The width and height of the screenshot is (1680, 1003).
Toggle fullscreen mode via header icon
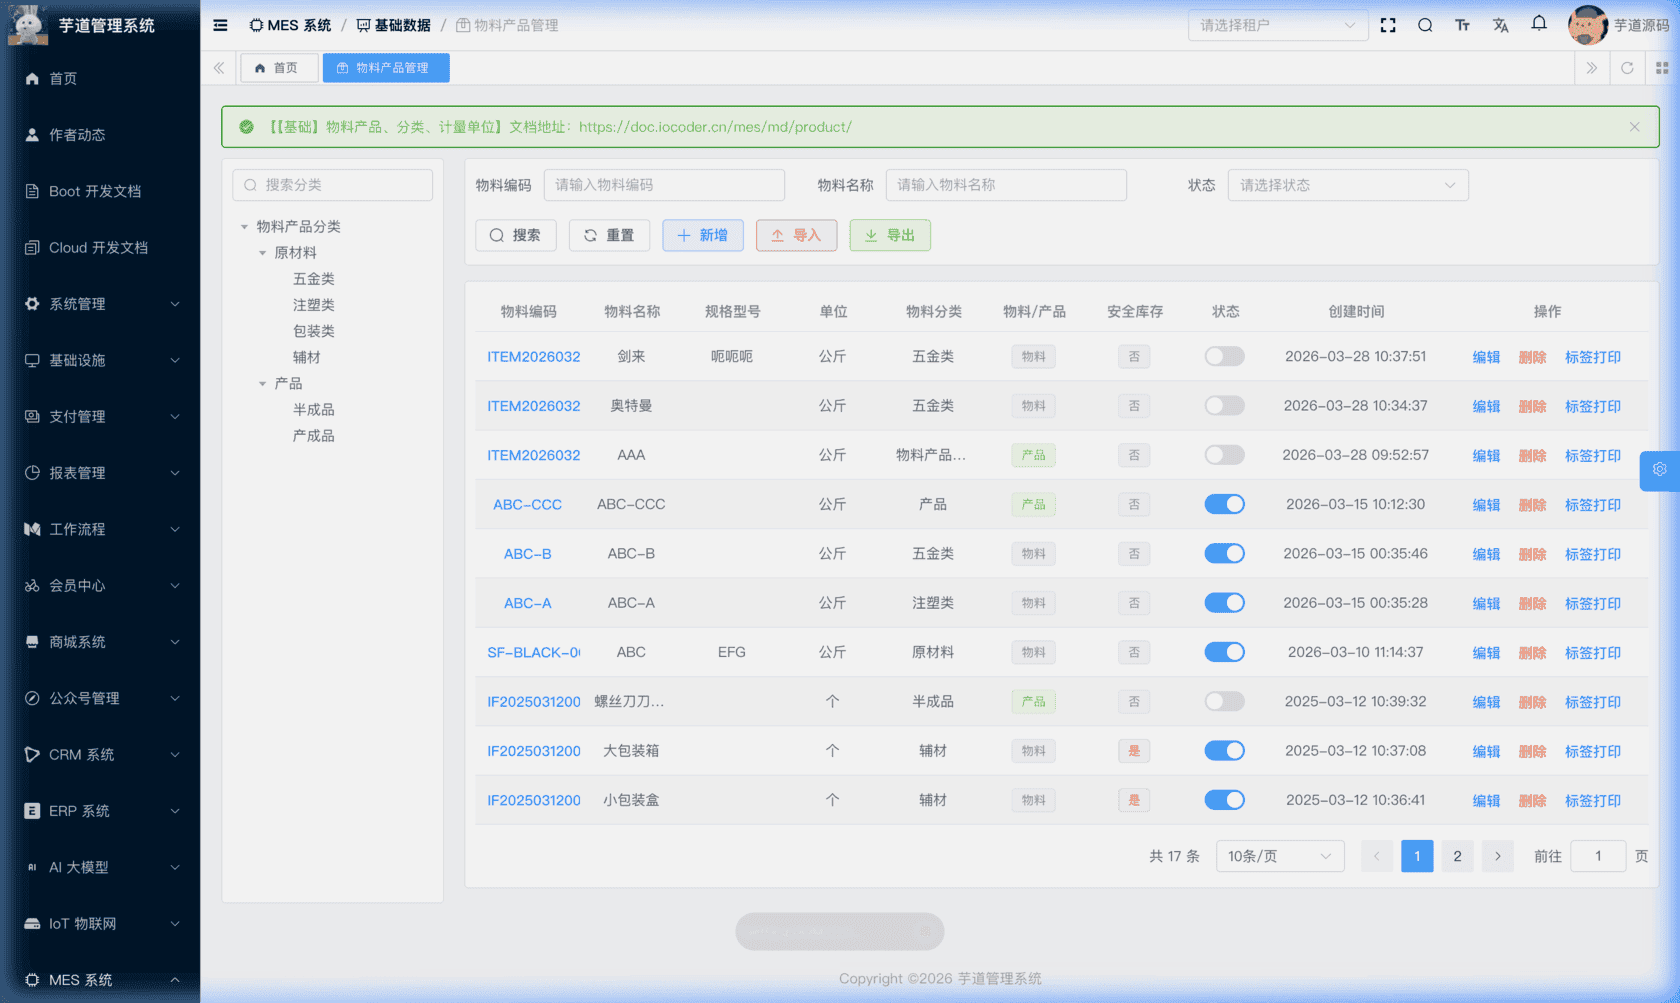click(1388, 25)
